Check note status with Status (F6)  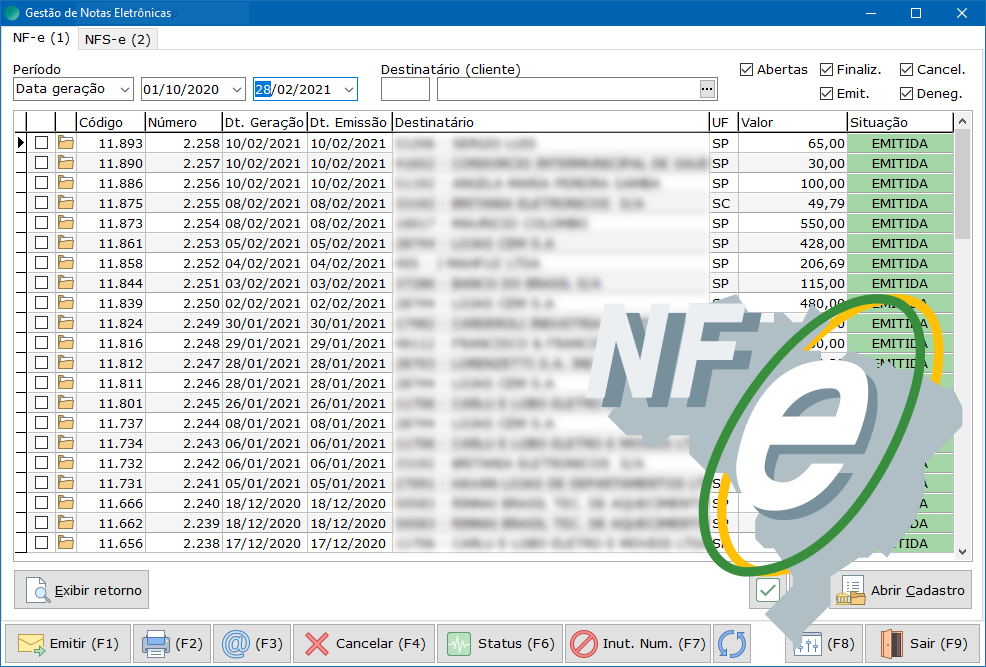[500, 644]
